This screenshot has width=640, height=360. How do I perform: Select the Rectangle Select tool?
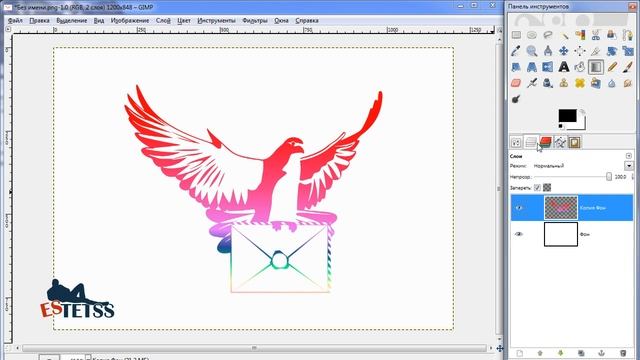tap(516, 35)
